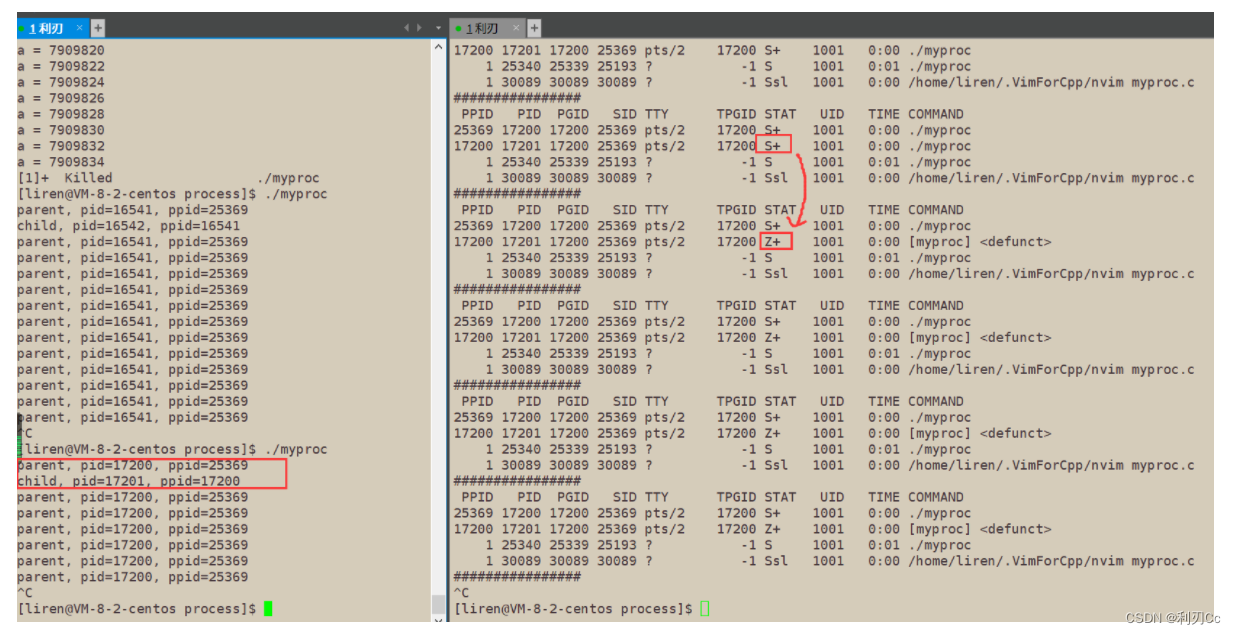This screenshot has height=634, width=1236.
Task: Select the line "a = 7909824"
Action: click(x=61, y=82)
